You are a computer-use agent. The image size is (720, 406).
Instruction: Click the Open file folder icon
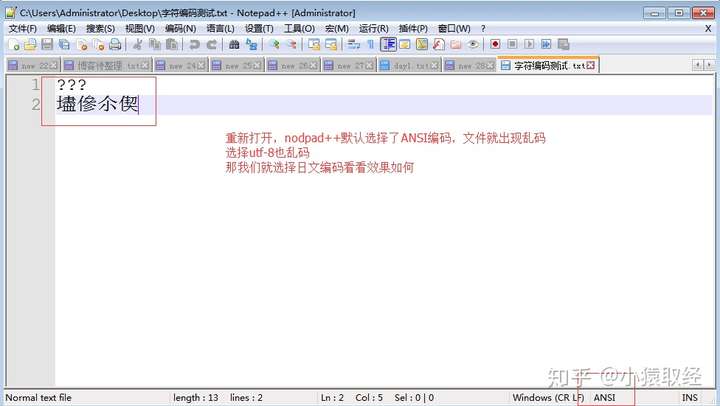click(x=30, y=45)
